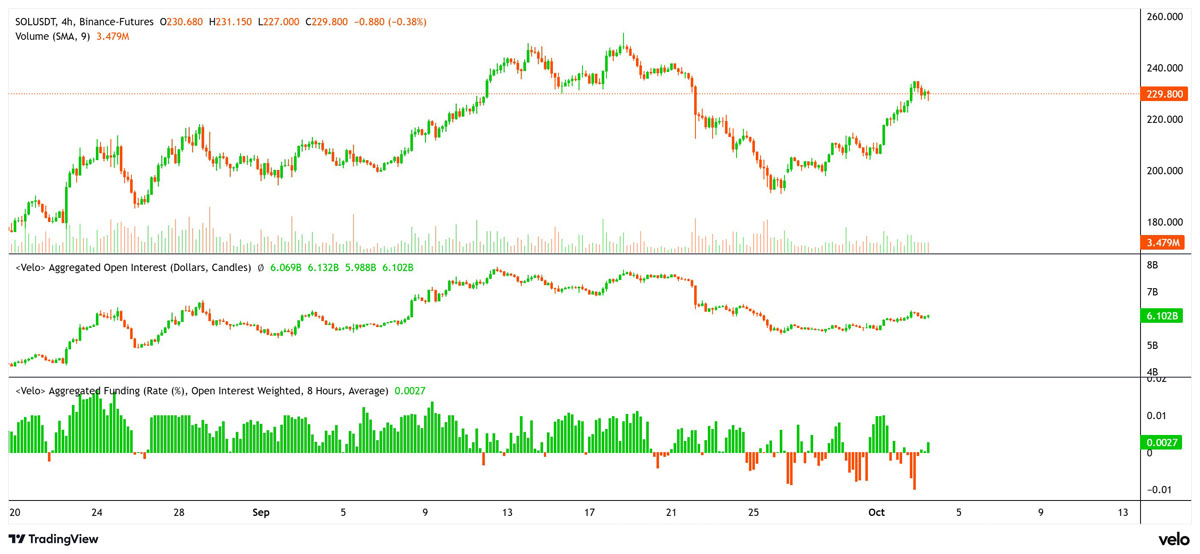
Task: Click the ø symbol in Open Interest legend
Action: [261, 268]
